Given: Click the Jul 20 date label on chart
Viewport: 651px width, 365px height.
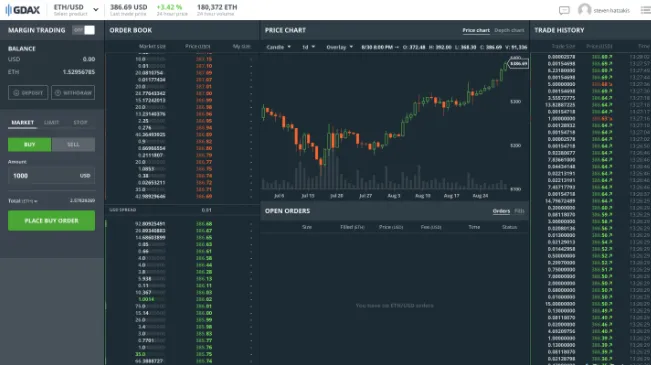Looking at the screenshot, I should tap(336, 196).
